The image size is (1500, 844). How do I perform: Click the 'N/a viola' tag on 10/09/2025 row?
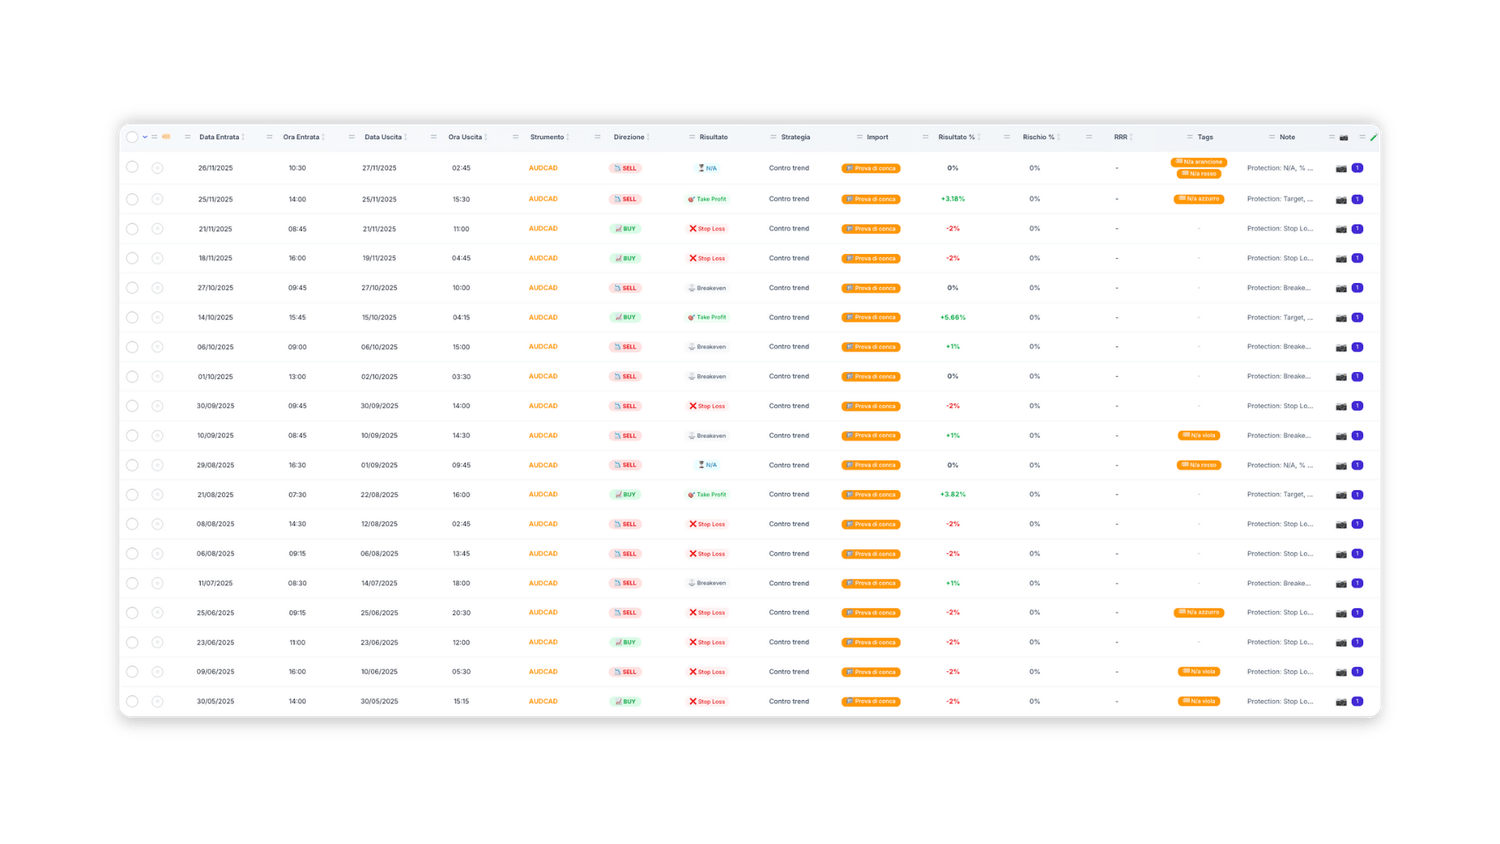1199,436
